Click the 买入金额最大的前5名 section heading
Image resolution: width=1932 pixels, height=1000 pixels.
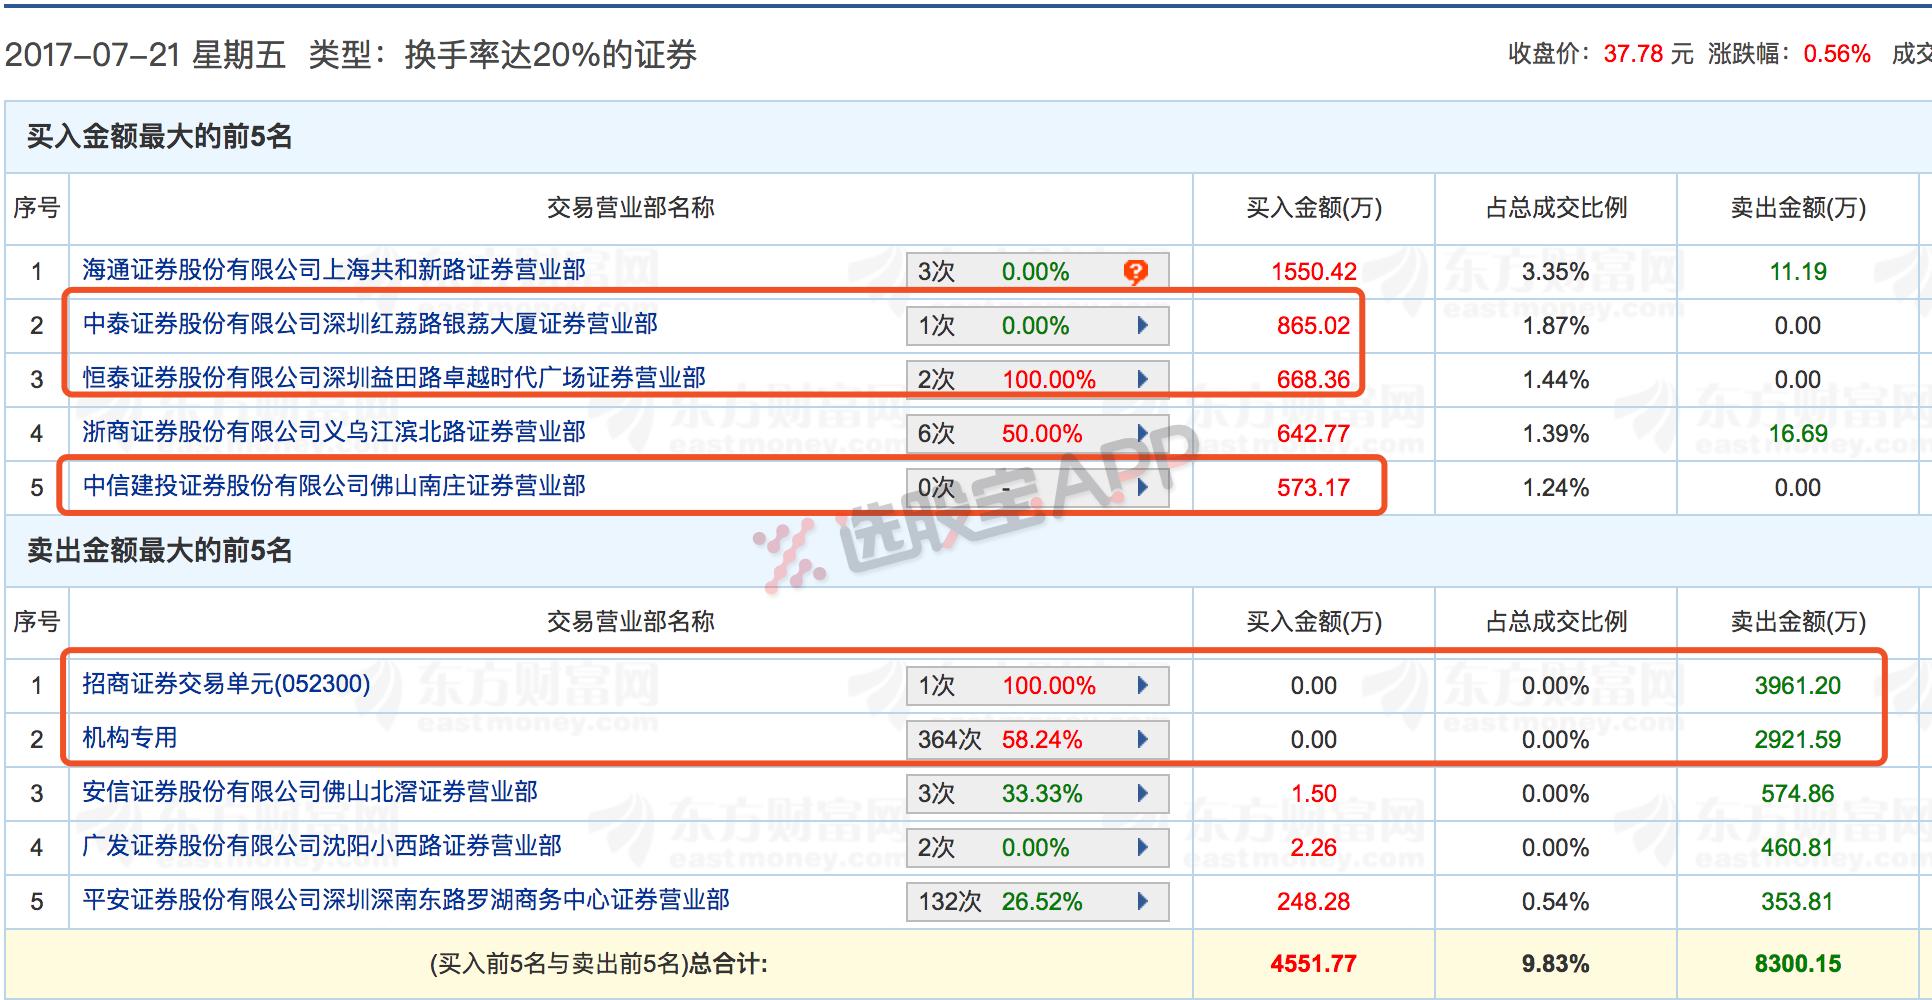click(x=160, y=136)
